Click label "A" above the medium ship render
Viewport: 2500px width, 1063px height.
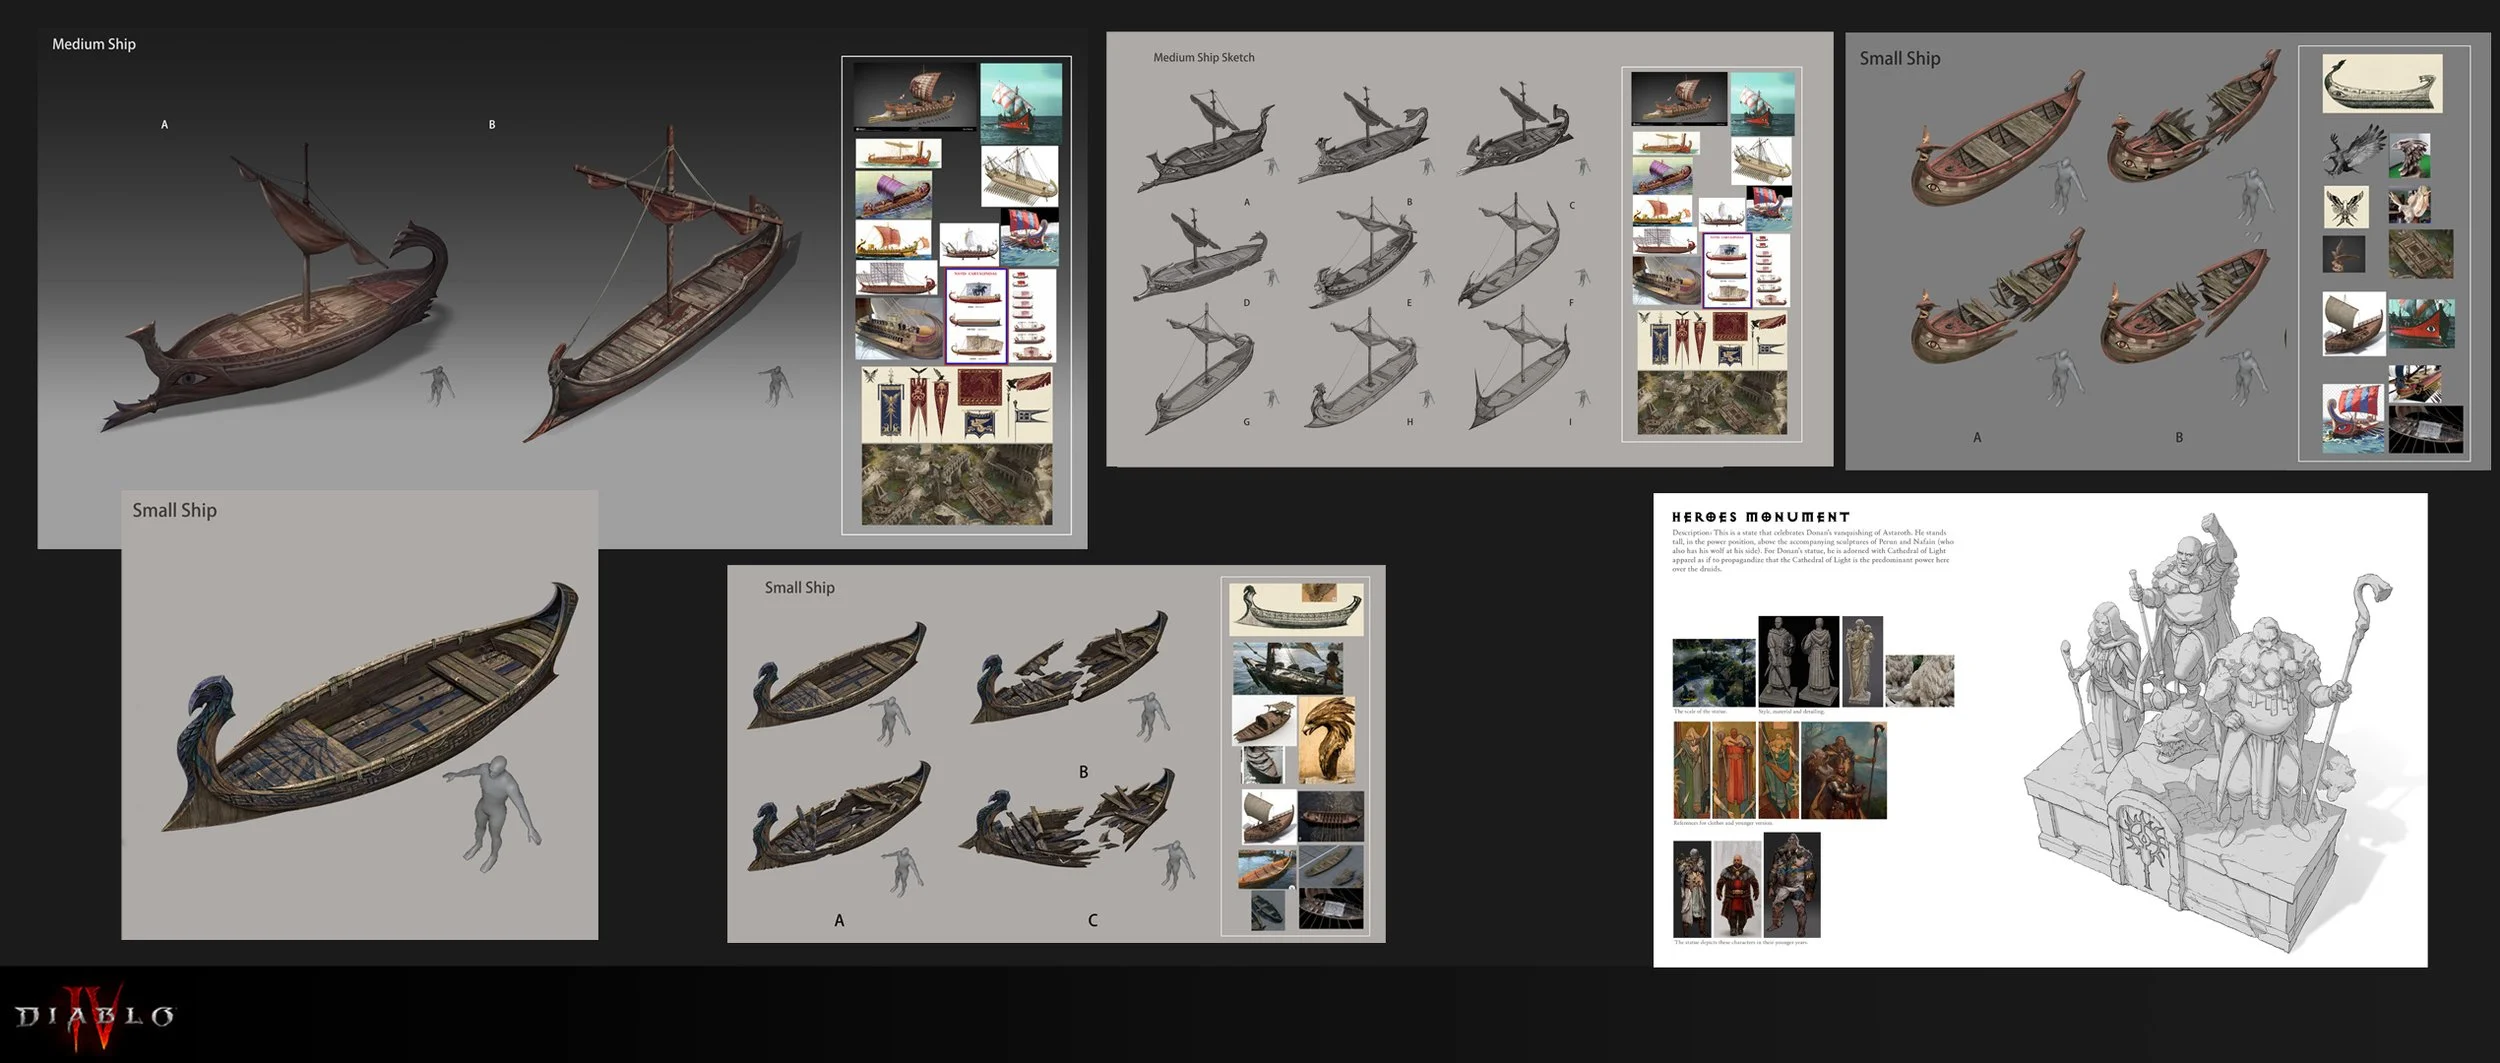pyautogui.click(x=165, y=125)
